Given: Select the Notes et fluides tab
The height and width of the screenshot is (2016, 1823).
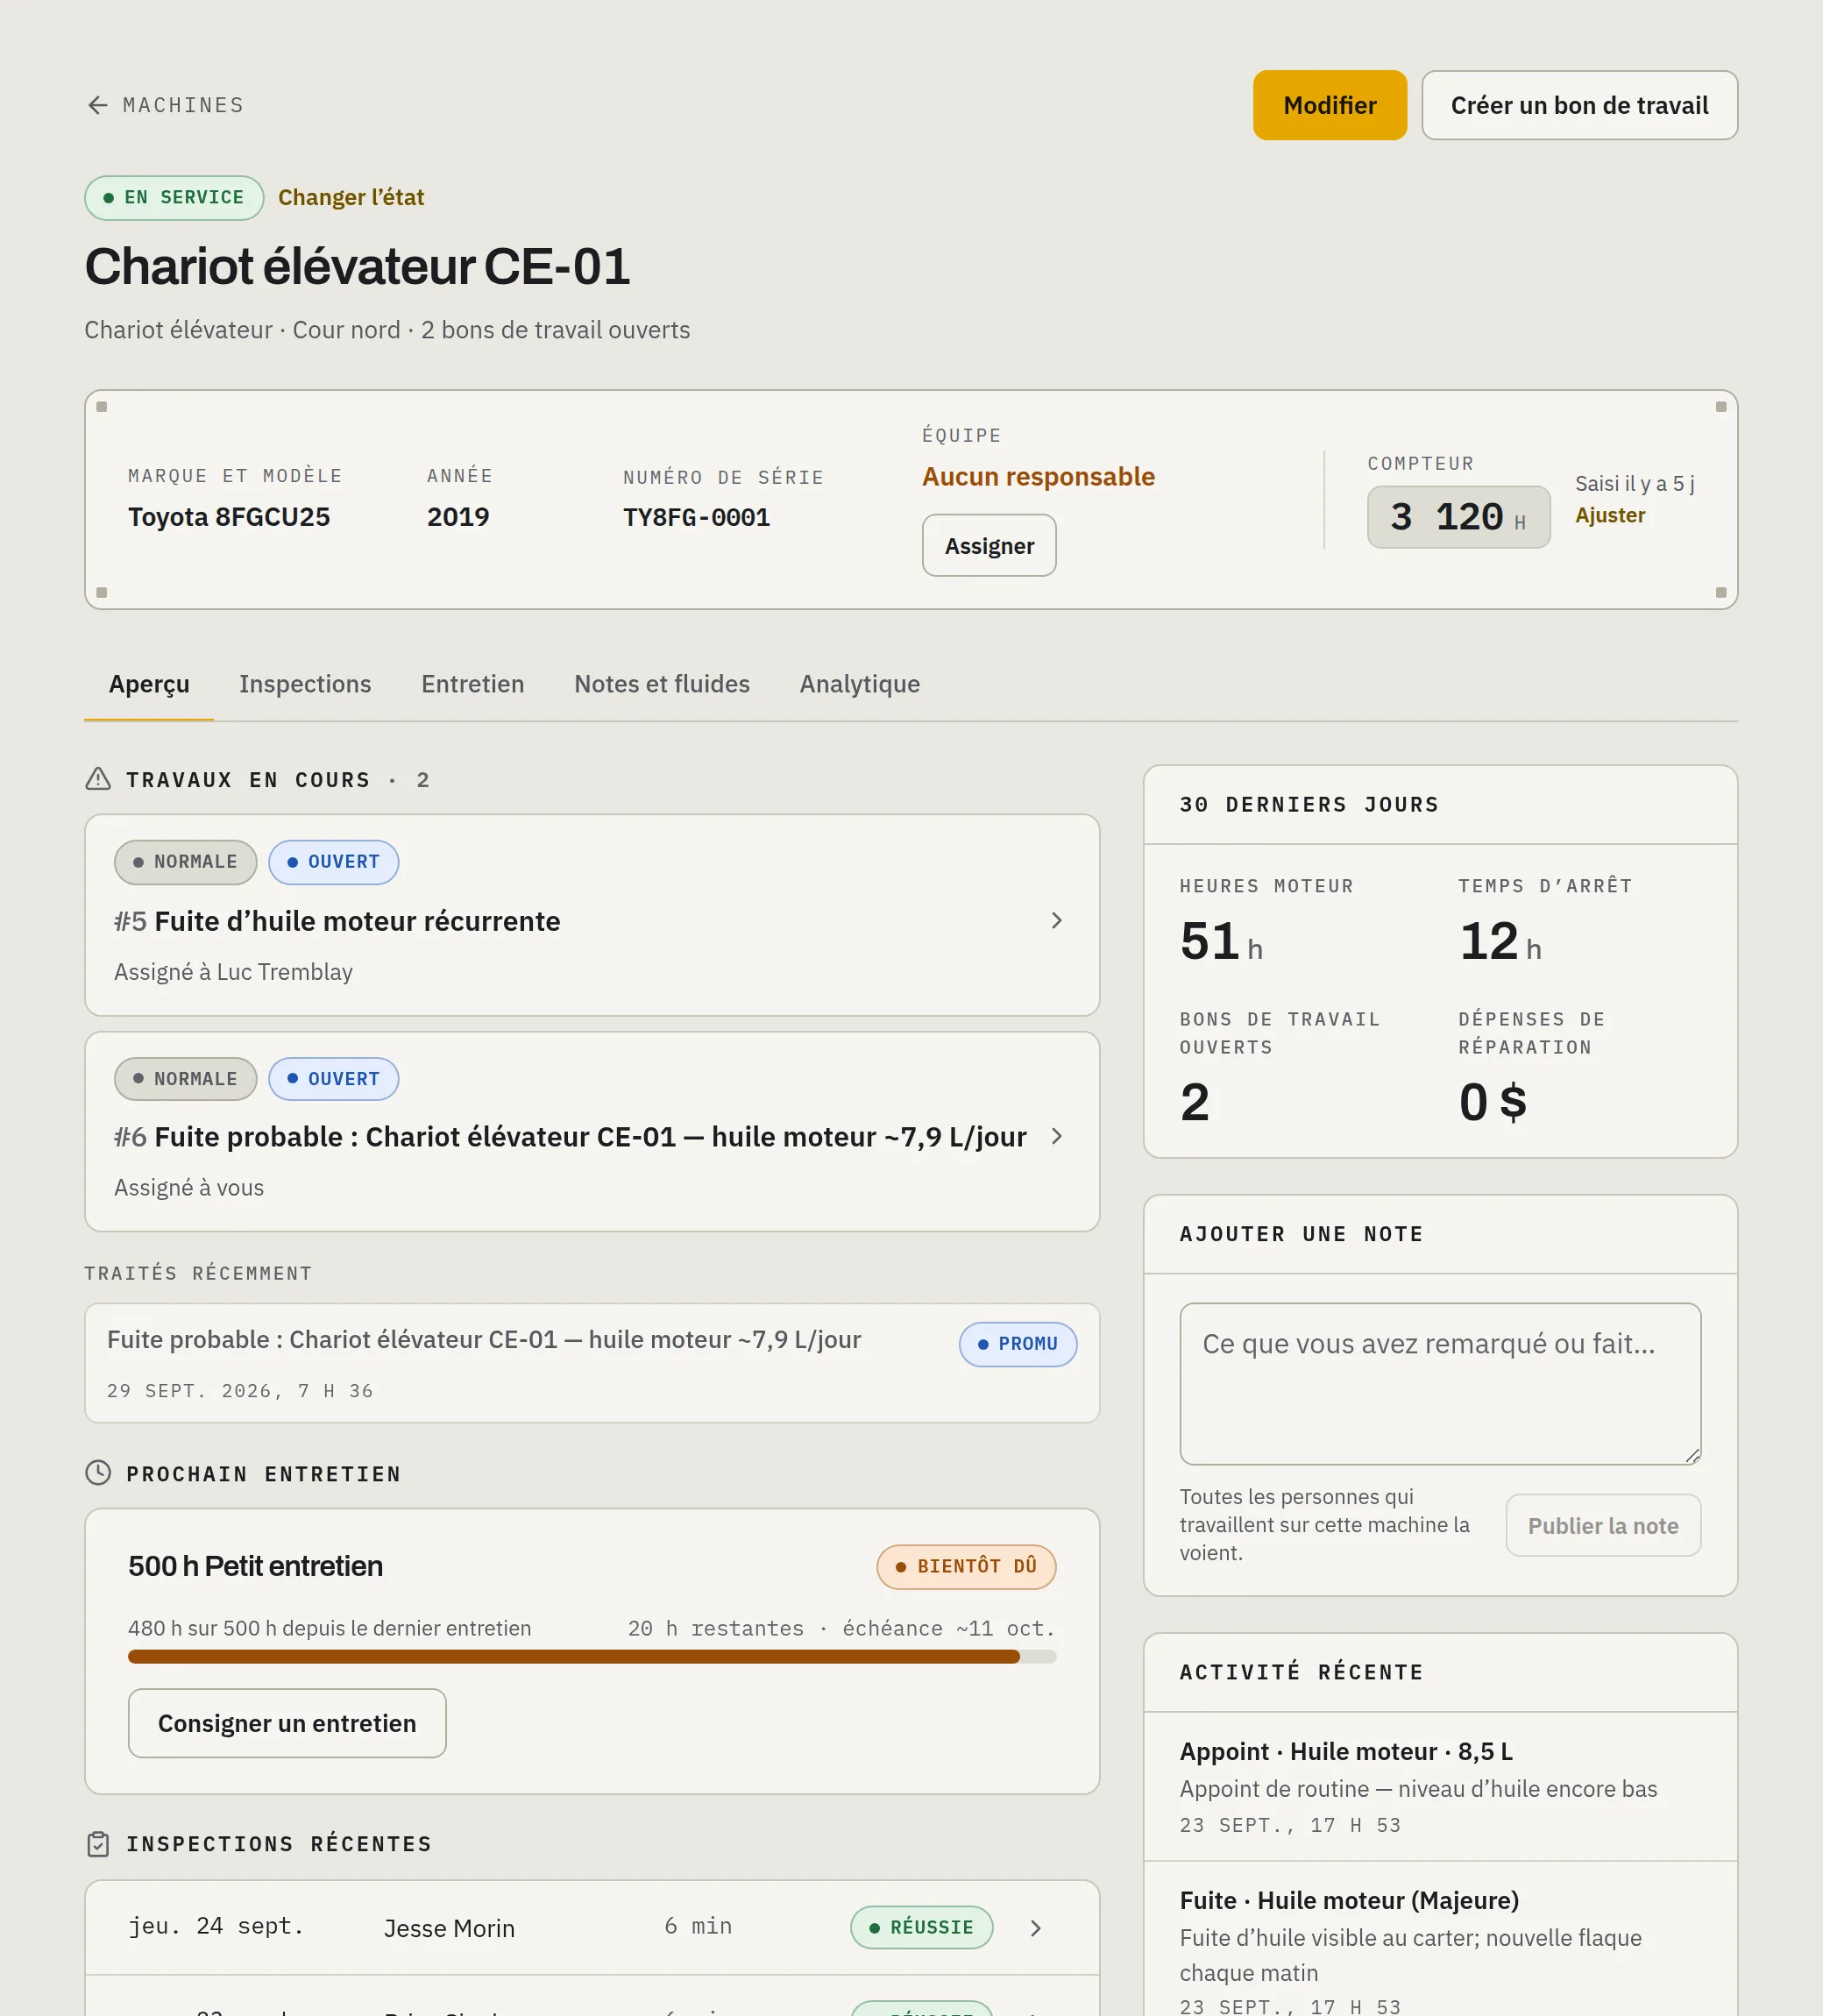Looking at the screenshot, I should 662,684.
